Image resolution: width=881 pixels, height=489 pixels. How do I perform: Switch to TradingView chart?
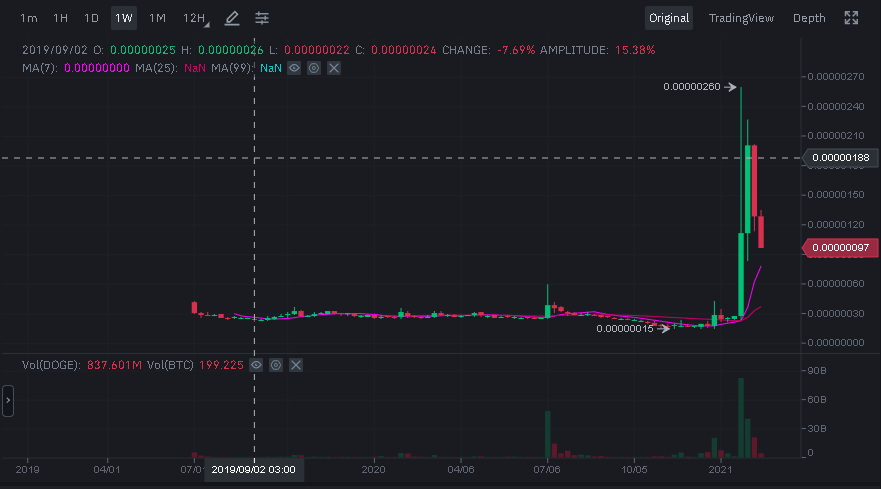pyautogui.click(x=741, y=18)
